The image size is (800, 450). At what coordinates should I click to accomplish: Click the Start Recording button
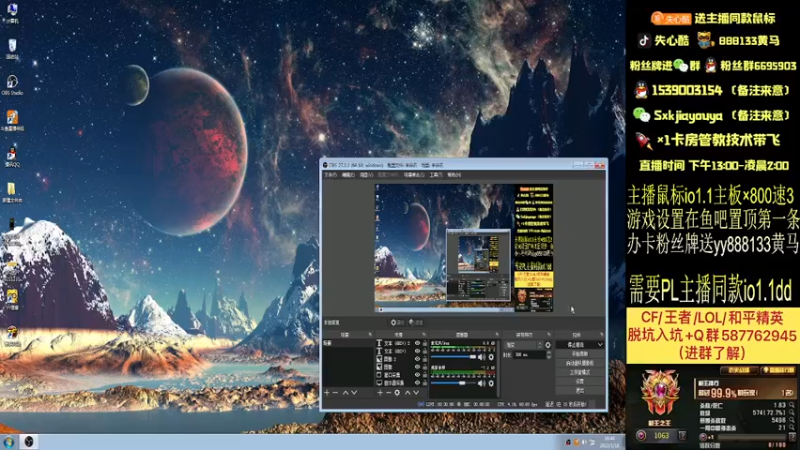(x=580, y=354)
